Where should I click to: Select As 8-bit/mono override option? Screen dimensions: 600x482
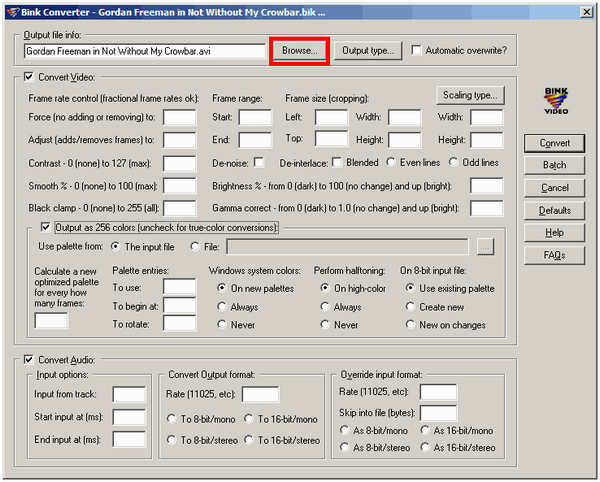click(x=344, y=430)
